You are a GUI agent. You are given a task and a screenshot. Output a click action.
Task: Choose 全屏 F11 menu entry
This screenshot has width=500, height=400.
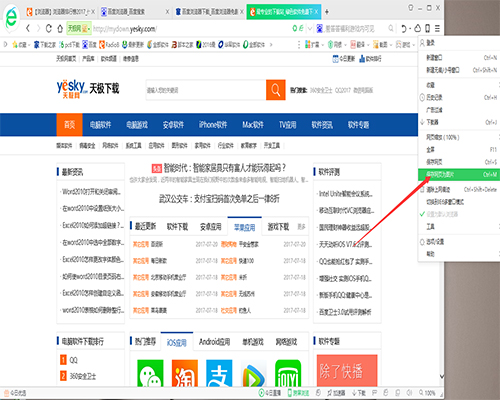[x=459, y=150]
